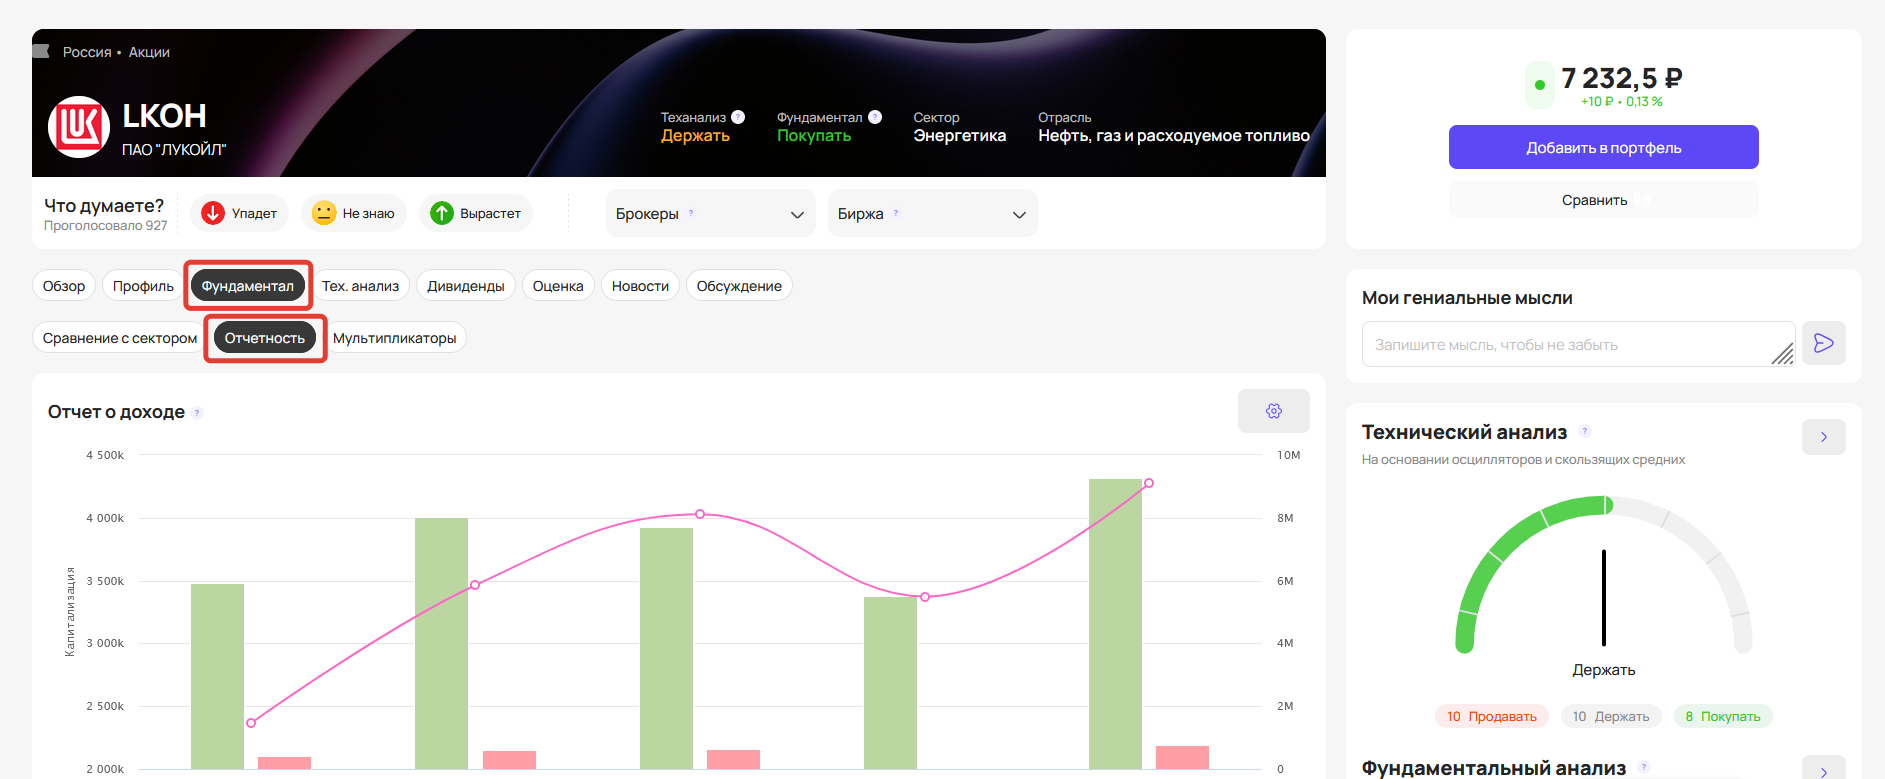Click the help icon beside Отчет о доходе
This screenshot has width=1885, height=779.
pyautogui.click(x=197, y=412)
